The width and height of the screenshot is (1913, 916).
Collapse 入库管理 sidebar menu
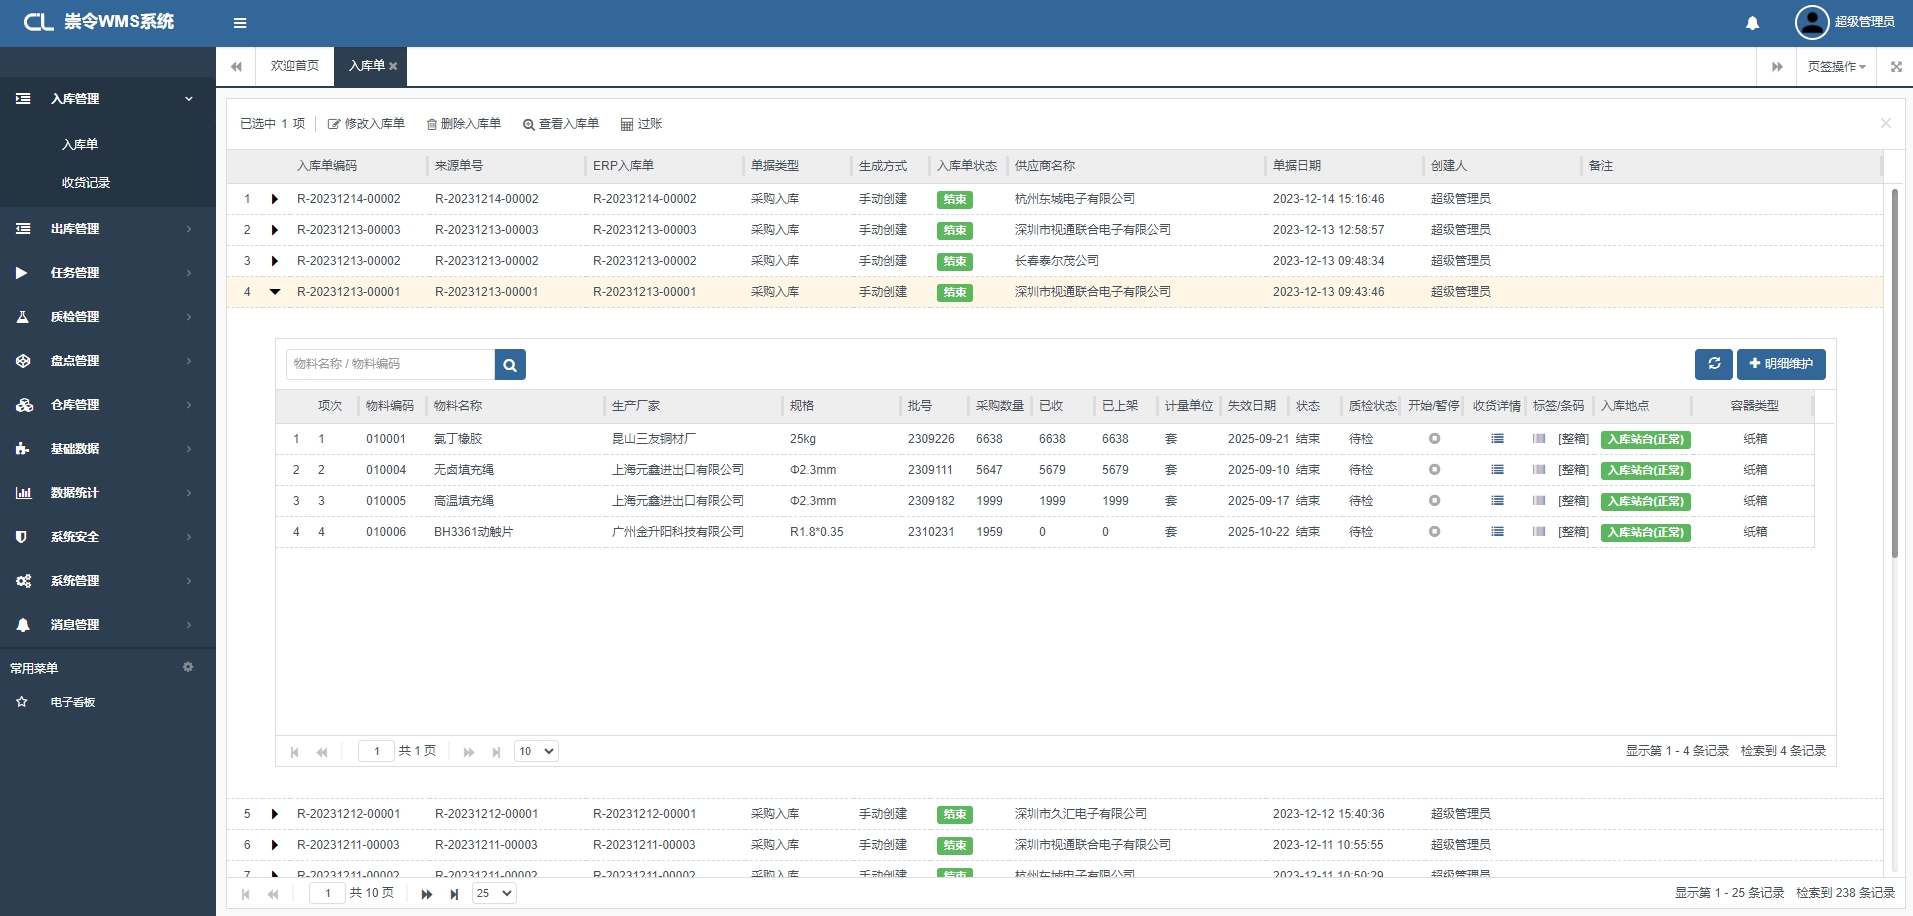click(108, 99)
